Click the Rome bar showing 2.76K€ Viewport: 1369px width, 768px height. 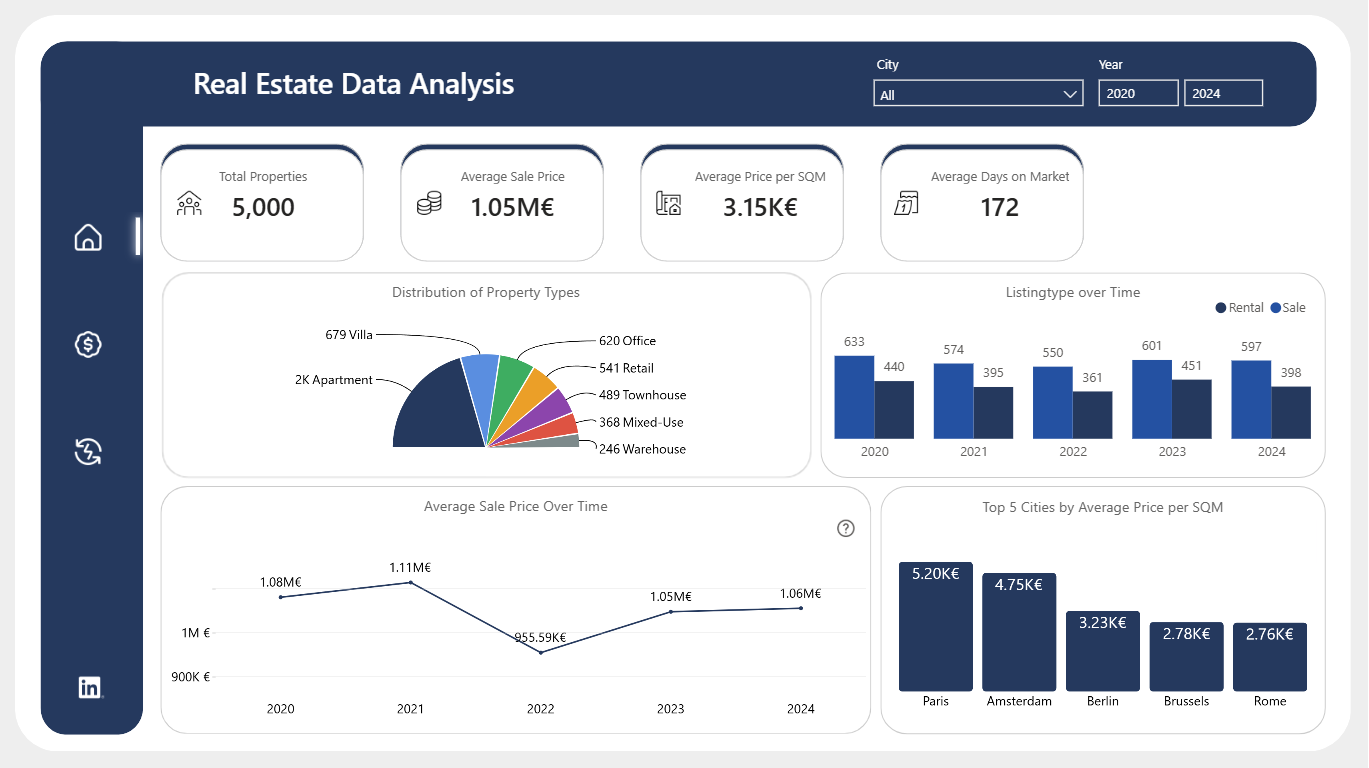1270,657
